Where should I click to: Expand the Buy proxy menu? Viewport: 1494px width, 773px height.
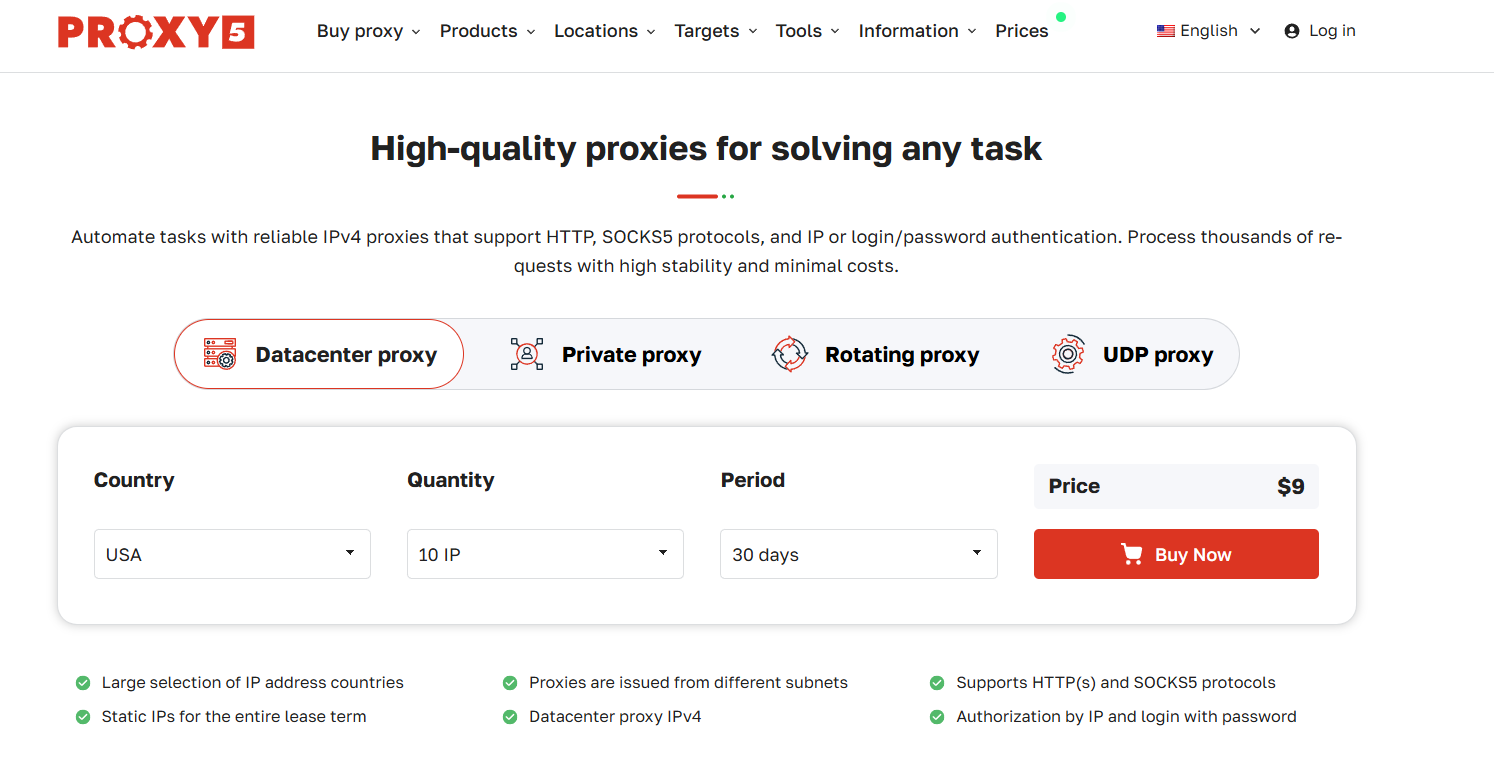click(369, 31)
